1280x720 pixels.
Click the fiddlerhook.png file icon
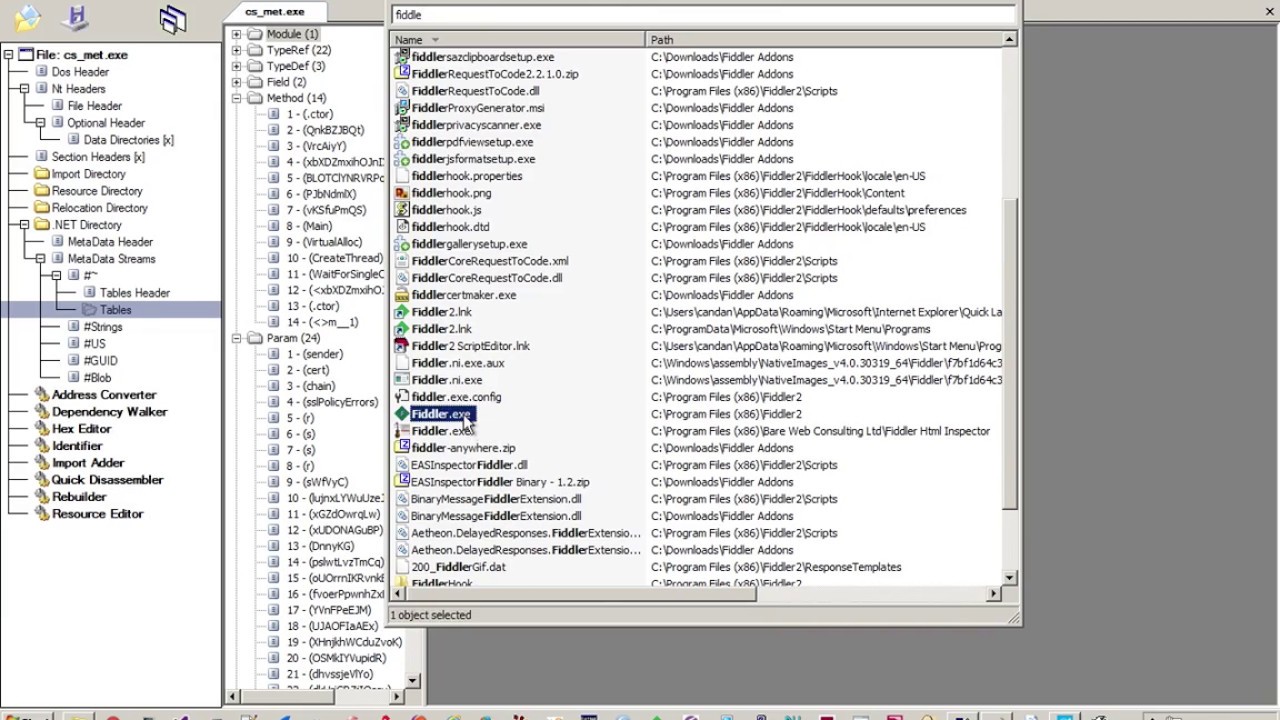tap(402, 193)
